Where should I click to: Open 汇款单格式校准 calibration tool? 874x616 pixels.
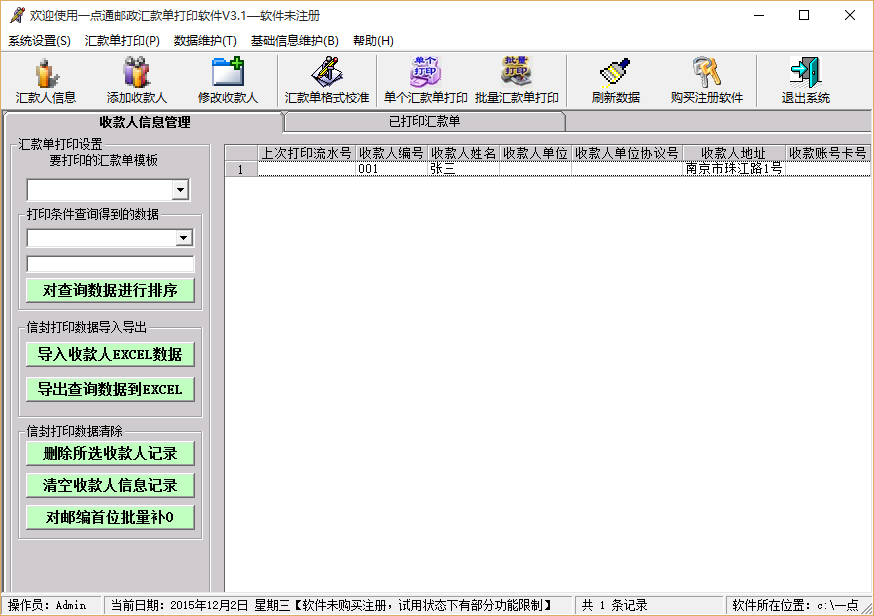pos(327,81)
